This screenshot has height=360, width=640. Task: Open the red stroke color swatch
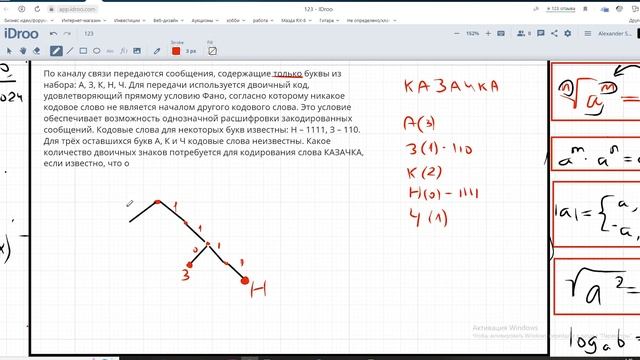176,51
